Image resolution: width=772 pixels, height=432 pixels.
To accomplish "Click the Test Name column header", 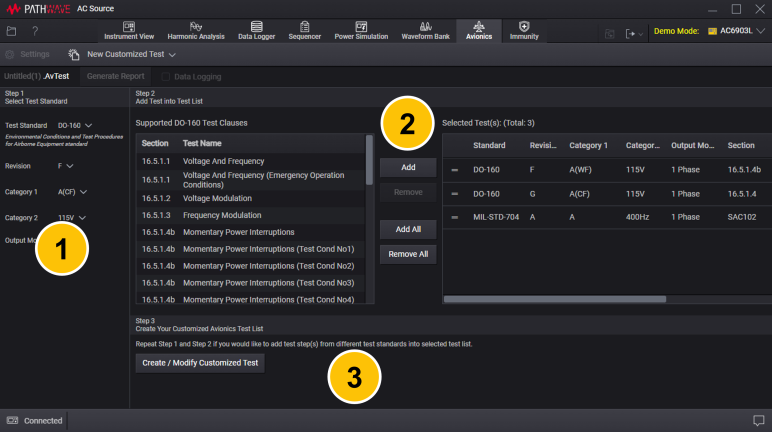I will tap(202, 143).
